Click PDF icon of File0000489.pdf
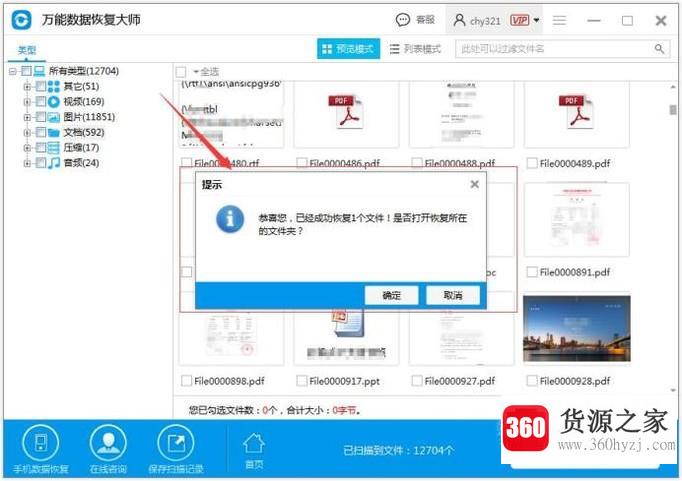 tap(576, 111)
